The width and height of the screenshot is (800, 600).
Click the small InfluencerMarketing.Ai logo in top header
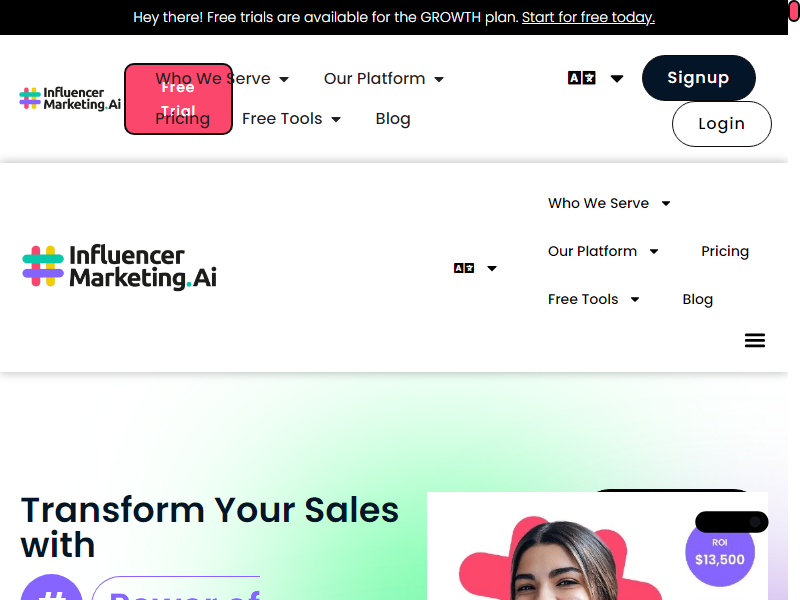[x=70, y=98]
